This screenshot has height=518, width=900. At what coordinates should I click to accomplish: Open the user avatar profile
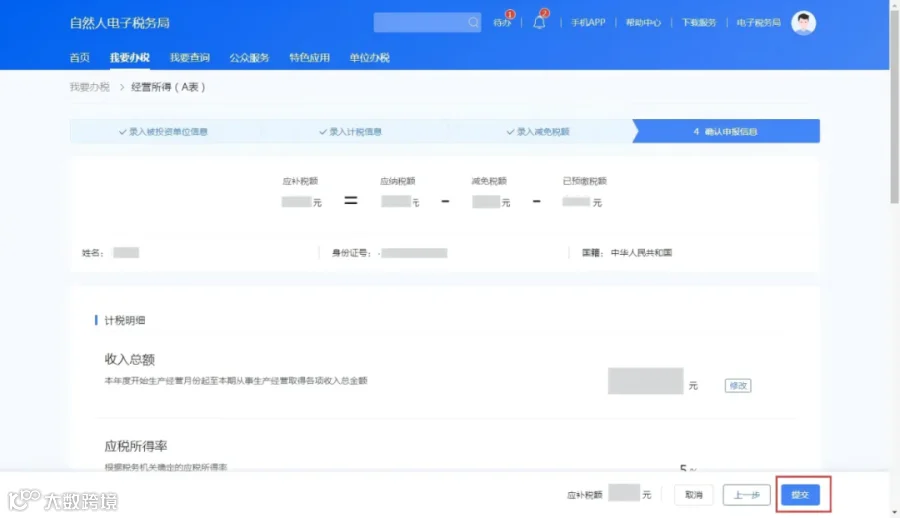[x=803, y=23]
